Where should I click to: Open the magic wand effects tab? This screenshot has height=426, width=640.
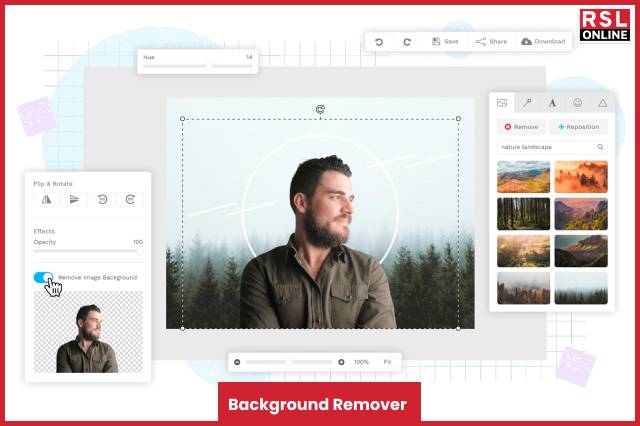click(527, 103)
